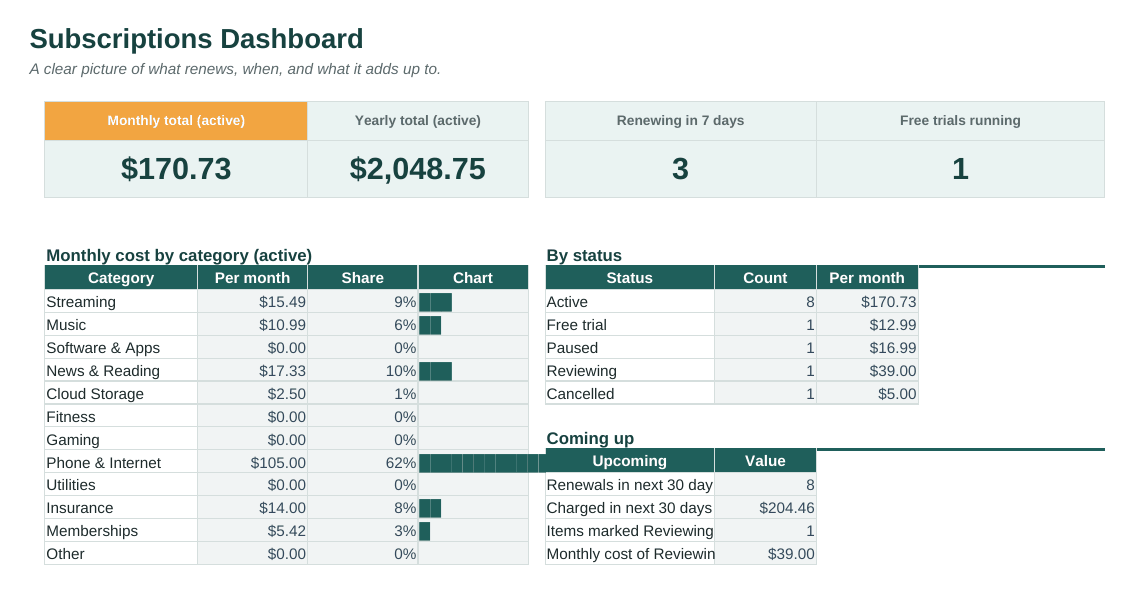Click the $16.99 Paused cost cell
Image resolution: width=1133 pixels, height=593 pixels.
867,348
